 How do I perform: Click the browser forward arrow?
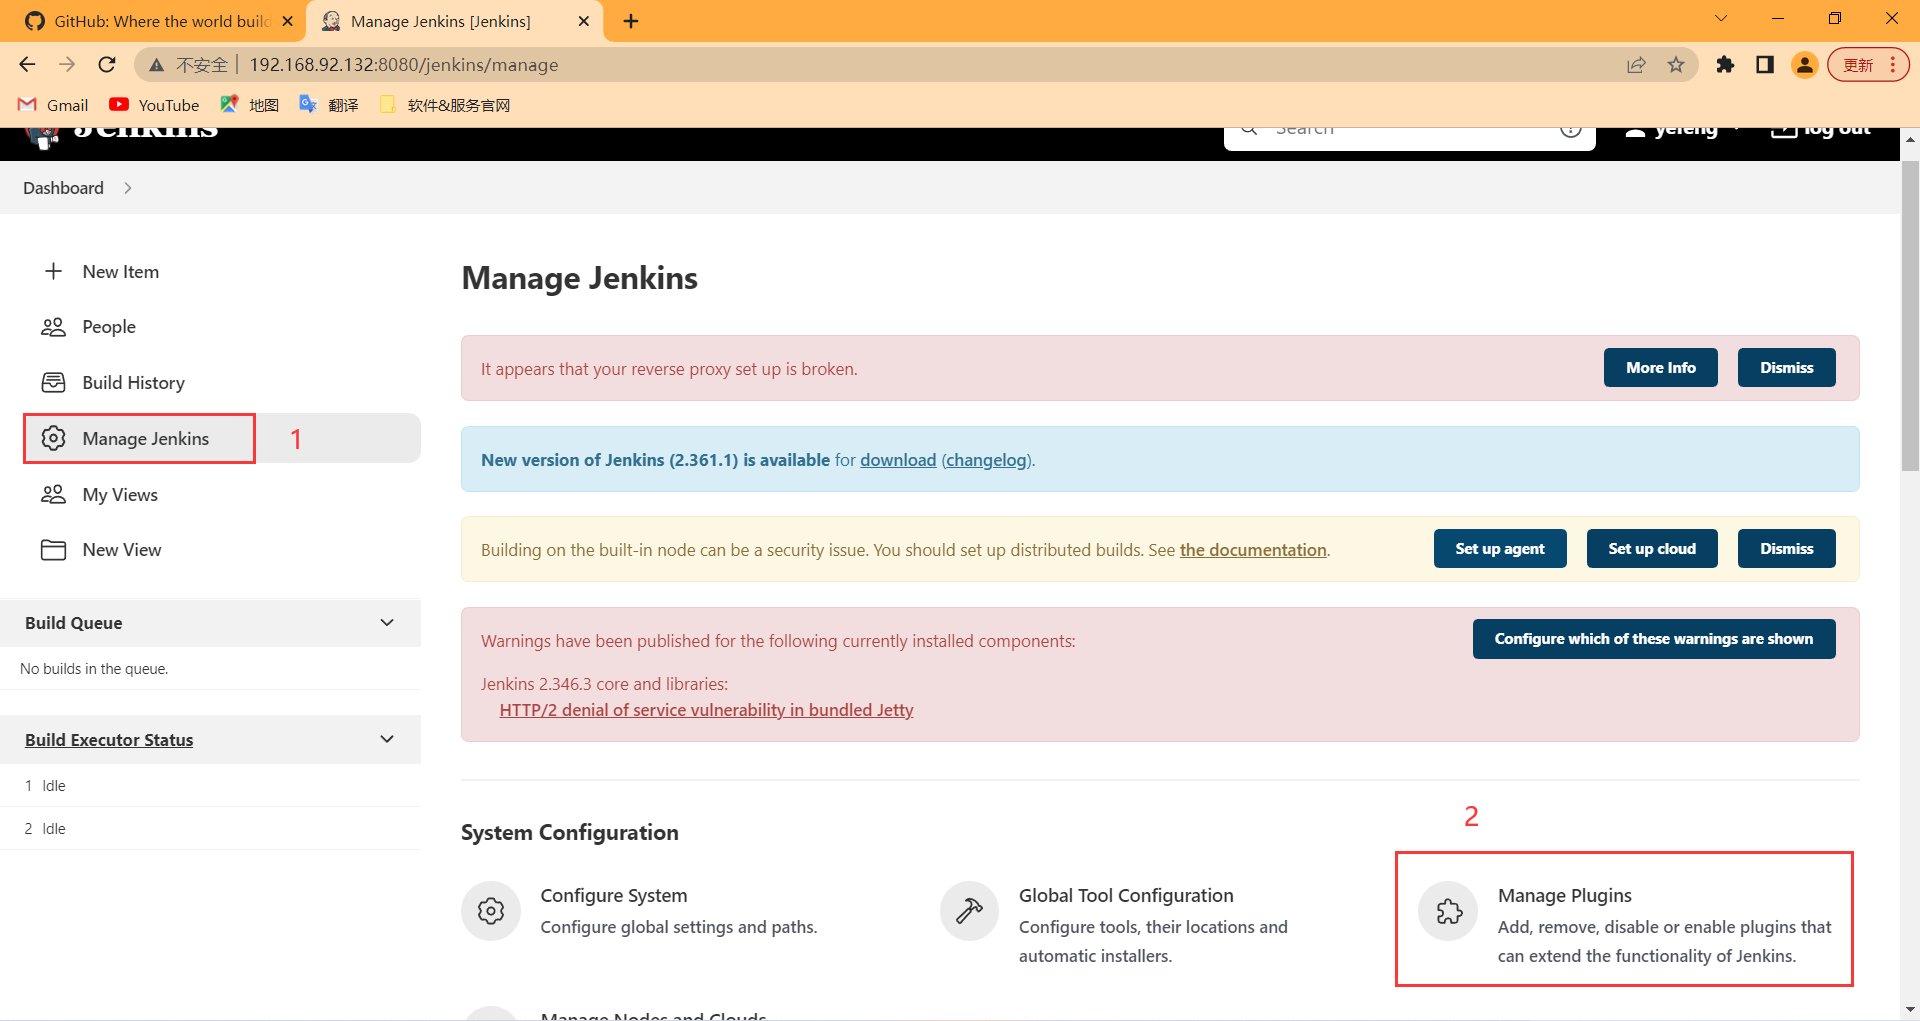point(67,65)
